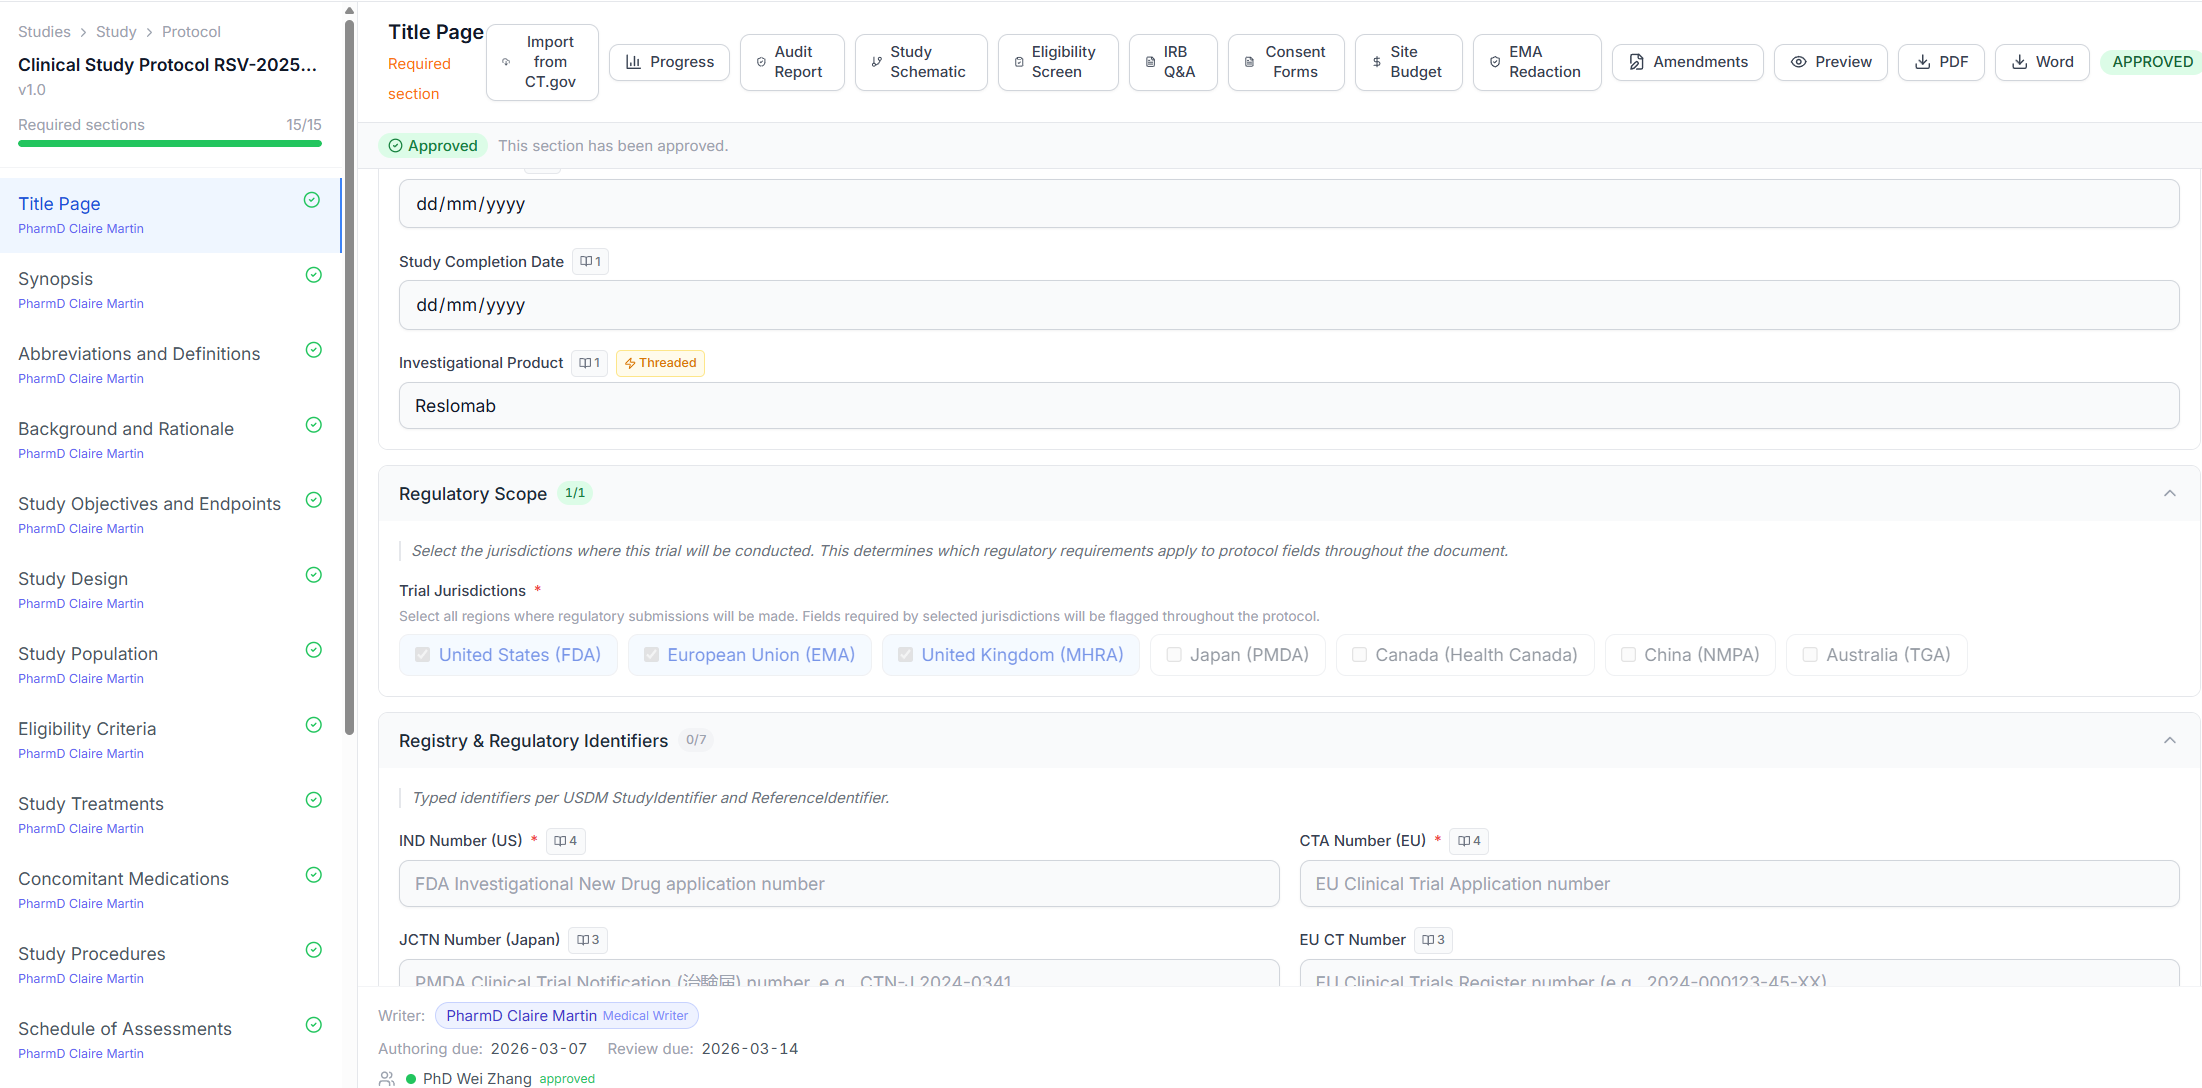Open the Audit Report
The image size is (2202, 1088).
point(792,62)
